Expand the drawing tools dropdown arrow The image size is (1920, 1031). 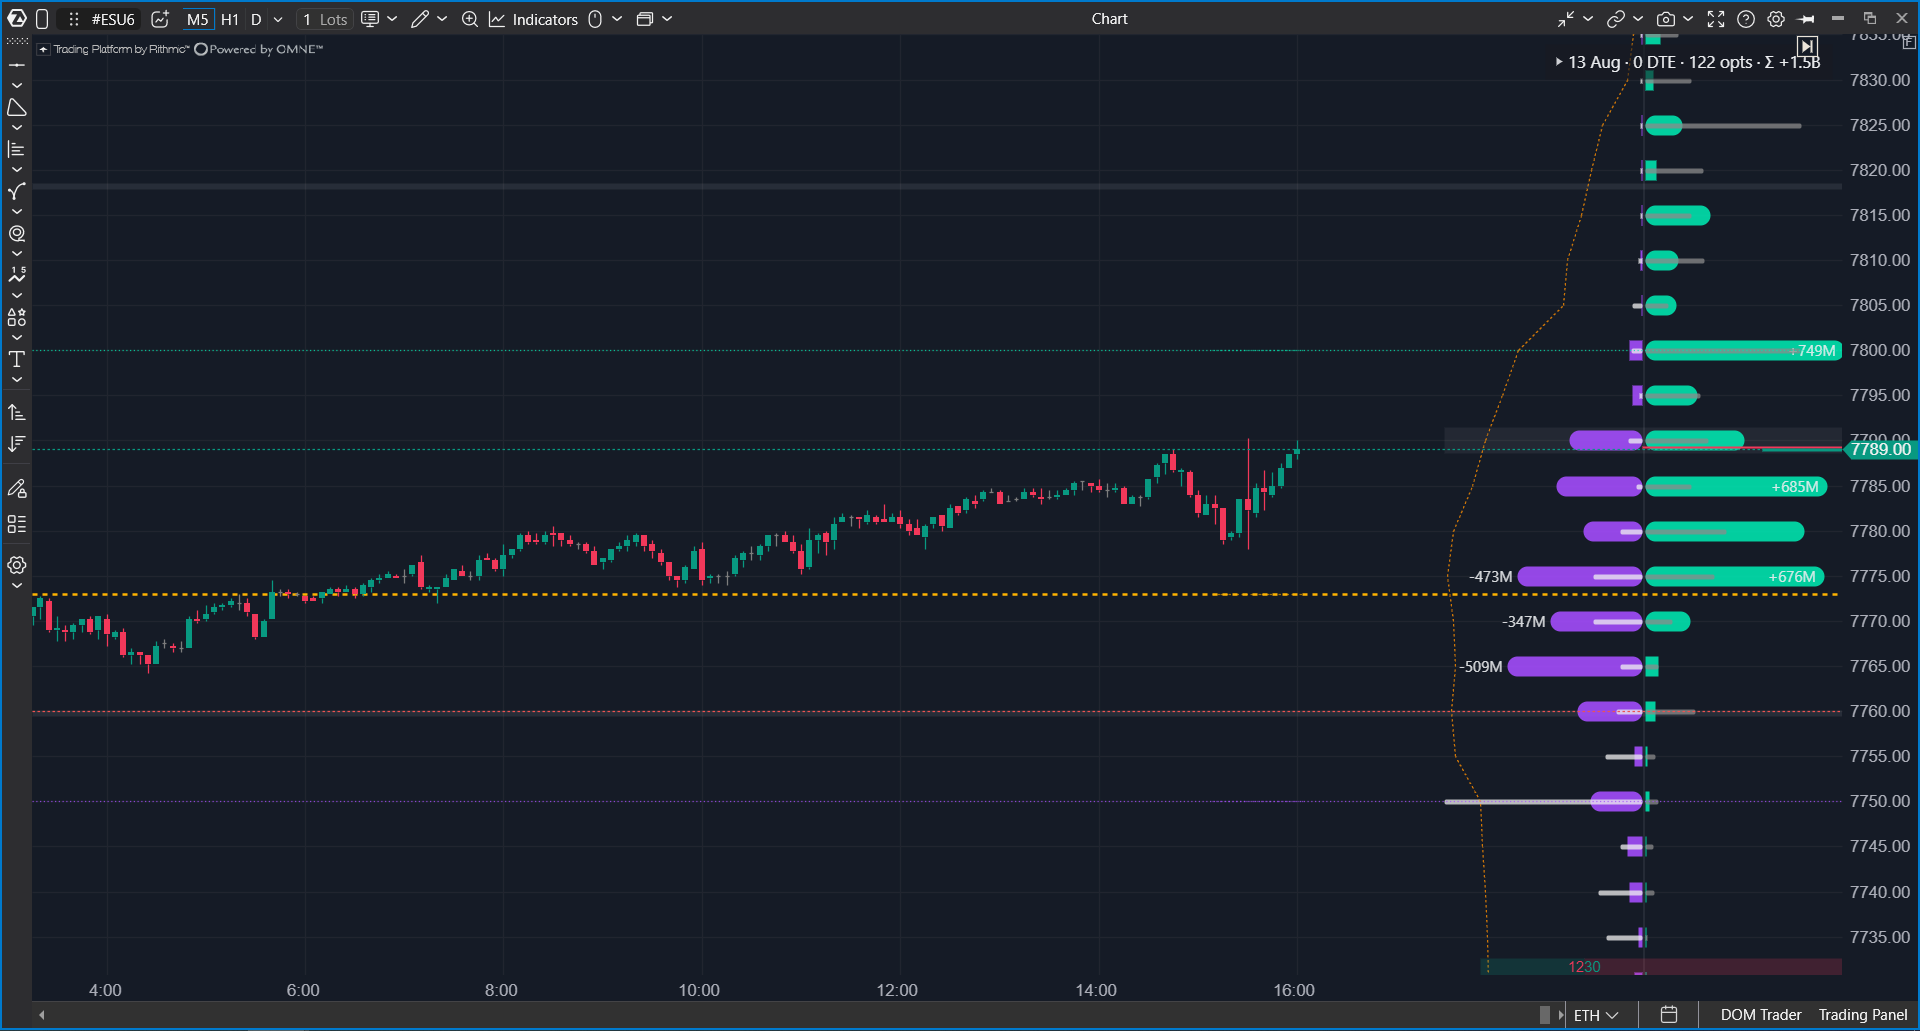pyautogui.click(x=442, y=19)
